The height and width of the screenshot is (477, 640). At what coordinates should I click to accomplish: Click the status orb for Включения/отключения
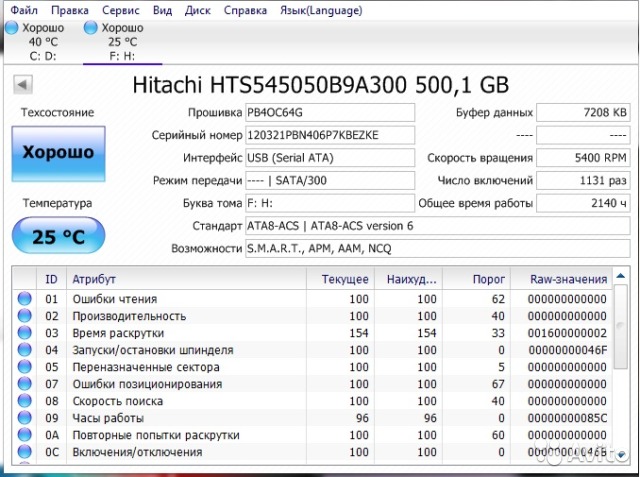pyautogui.click(x=24, y=452)
